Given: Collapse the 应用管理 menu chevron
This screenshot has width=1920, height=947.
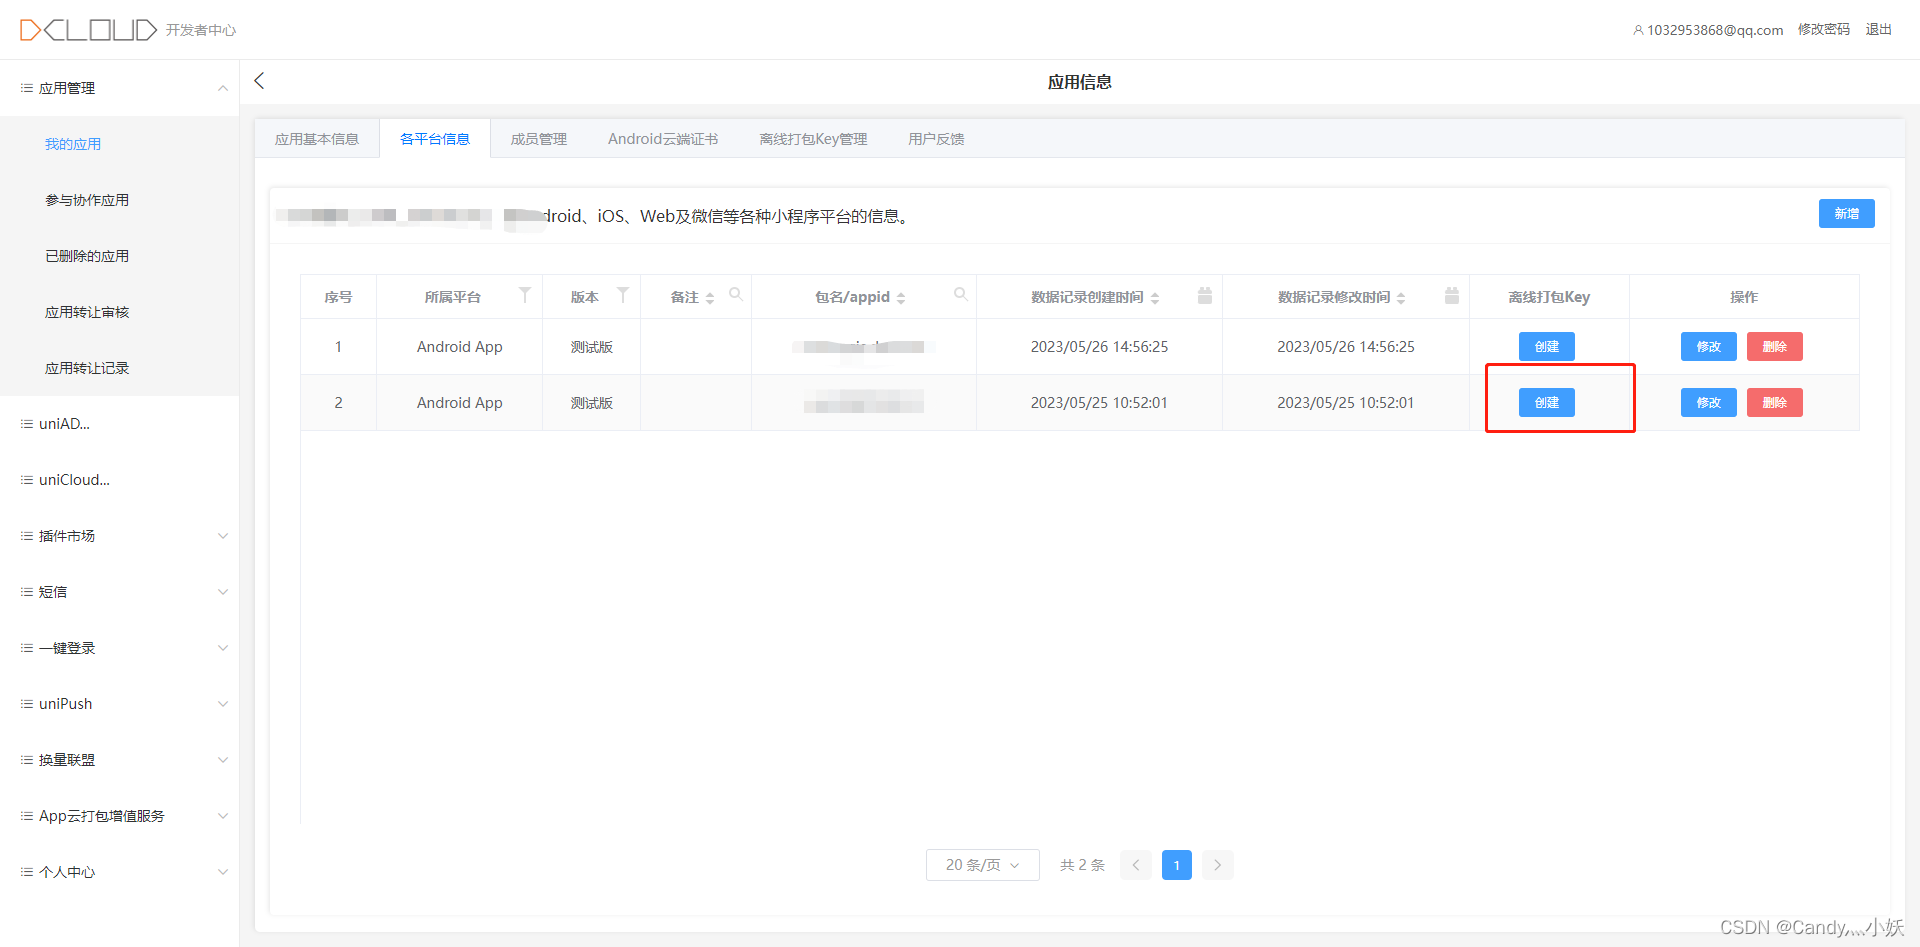Looking at the screenshot, I should (223, 88).
